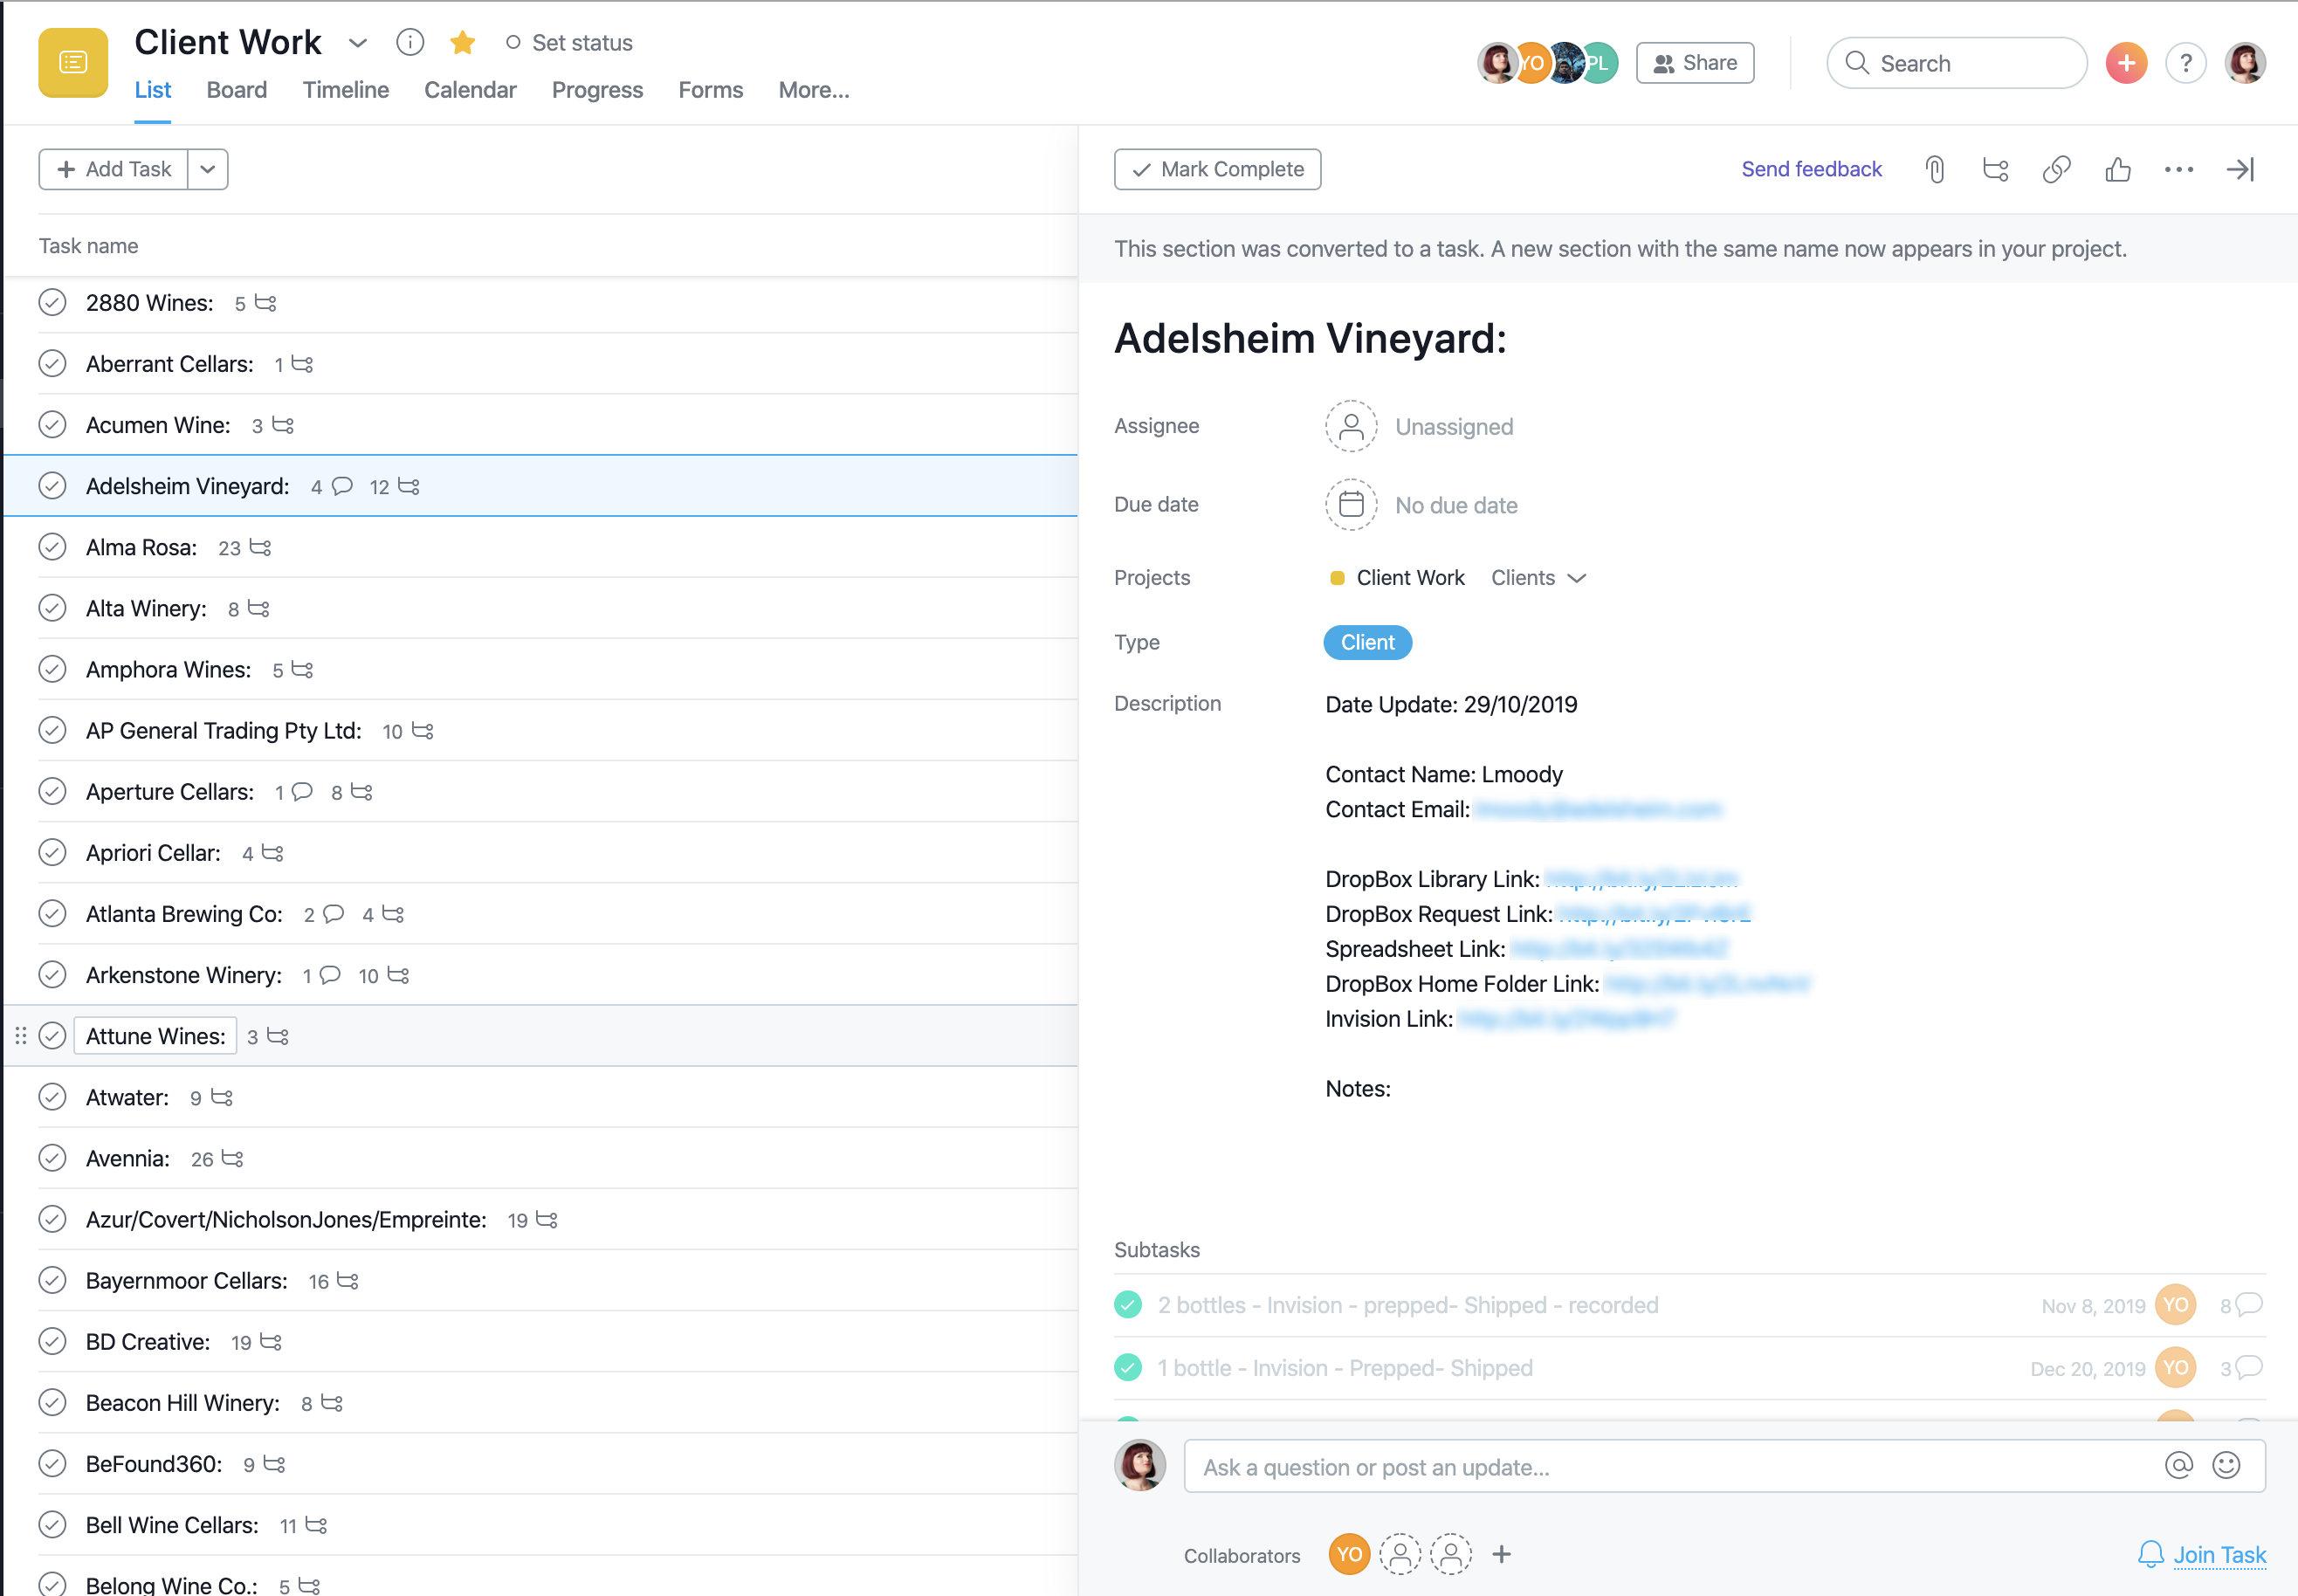Click the attachment paperclip icon

click(1934, 169)
